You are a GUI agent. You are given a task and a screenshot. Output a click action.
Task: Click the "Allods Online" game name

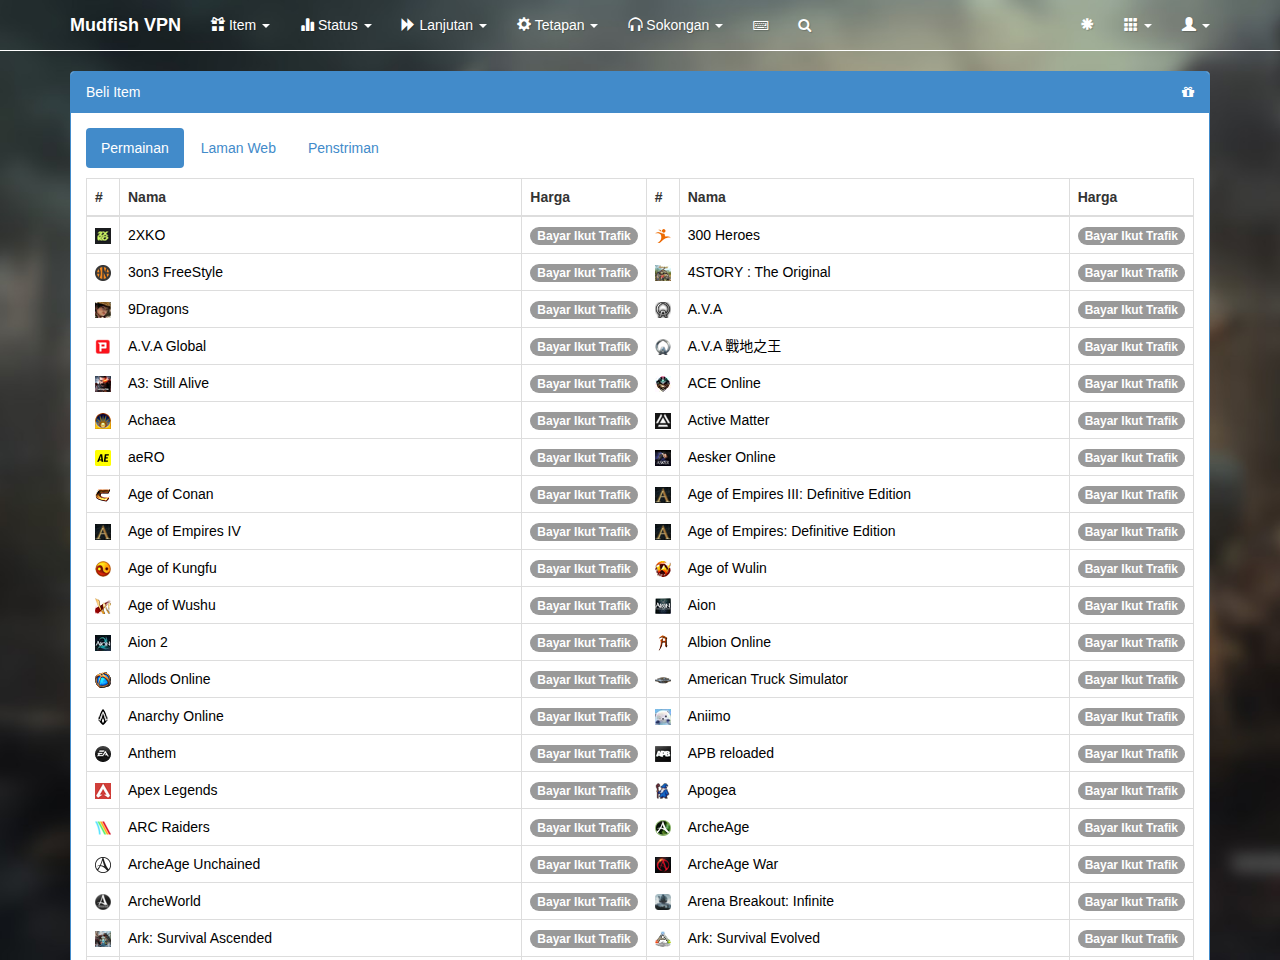(x=169, y=679)
